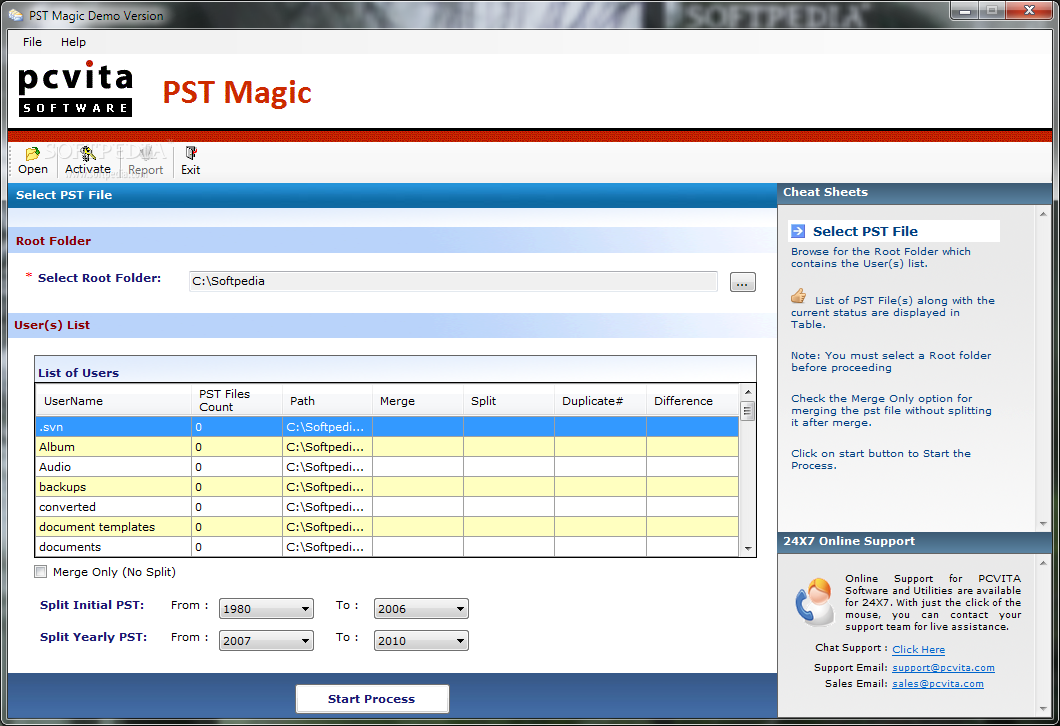The height and width of the screenshot is (726, 1060).
Task: Open Split Yearly PST From year dropdown
Action: 266,640
